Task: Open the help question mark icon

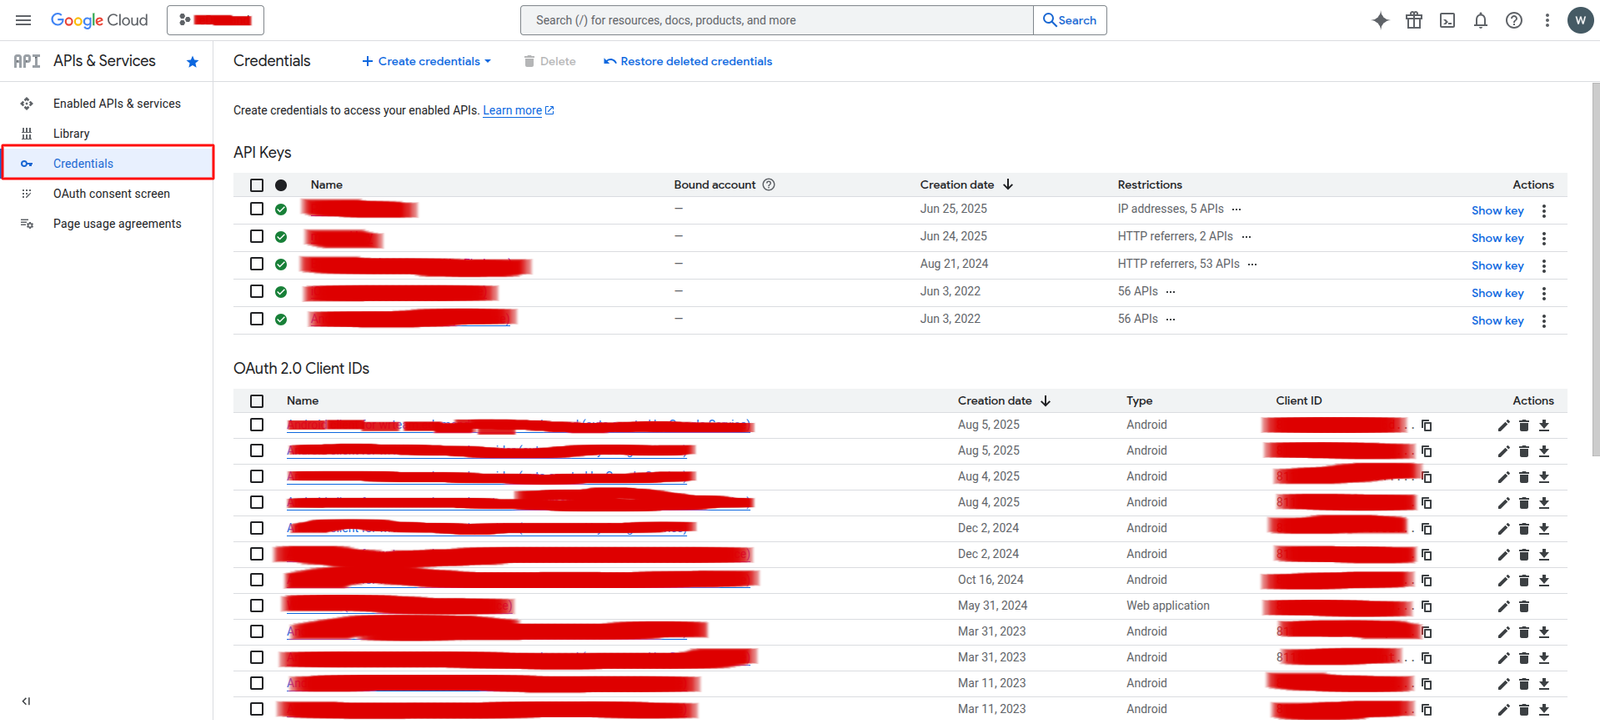Action: tap(1514, 20)
